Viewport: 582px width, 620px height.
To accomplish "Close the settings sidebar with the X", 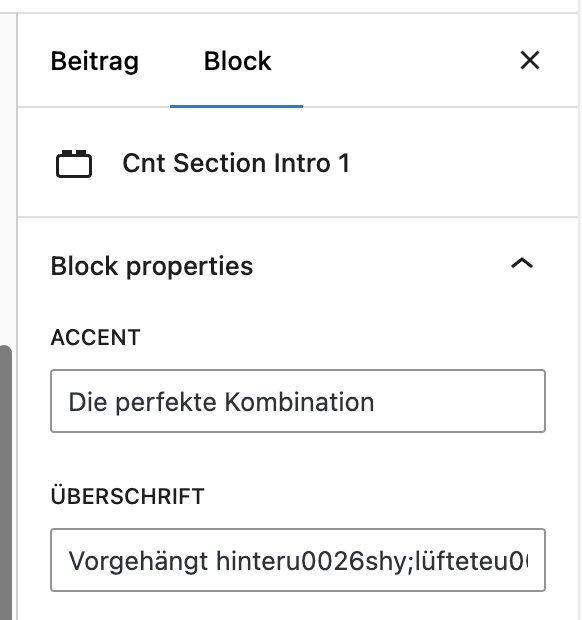I will point(529,60).
